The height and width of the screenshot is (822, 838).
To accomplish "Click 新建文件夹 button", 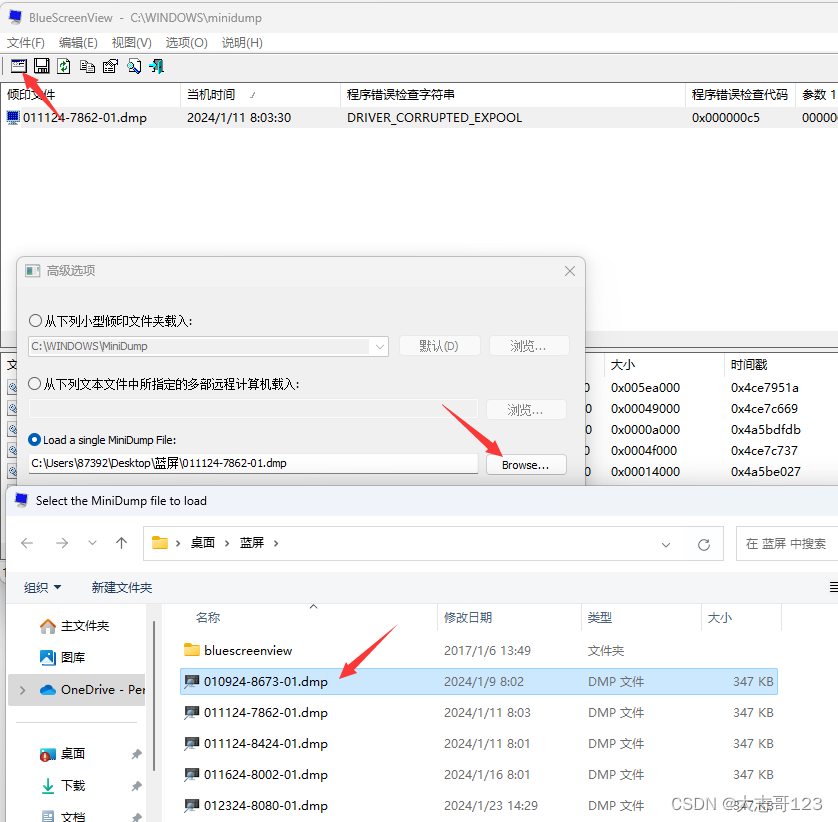I will pos(122,587).
